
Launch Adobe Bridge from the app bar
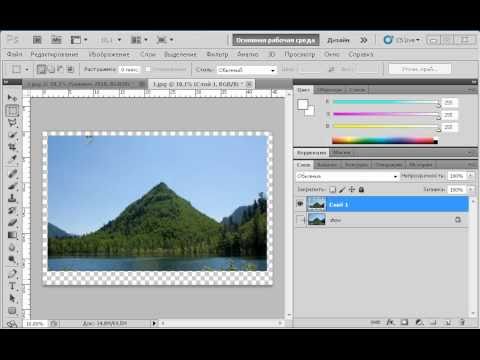tap(37, 40)
